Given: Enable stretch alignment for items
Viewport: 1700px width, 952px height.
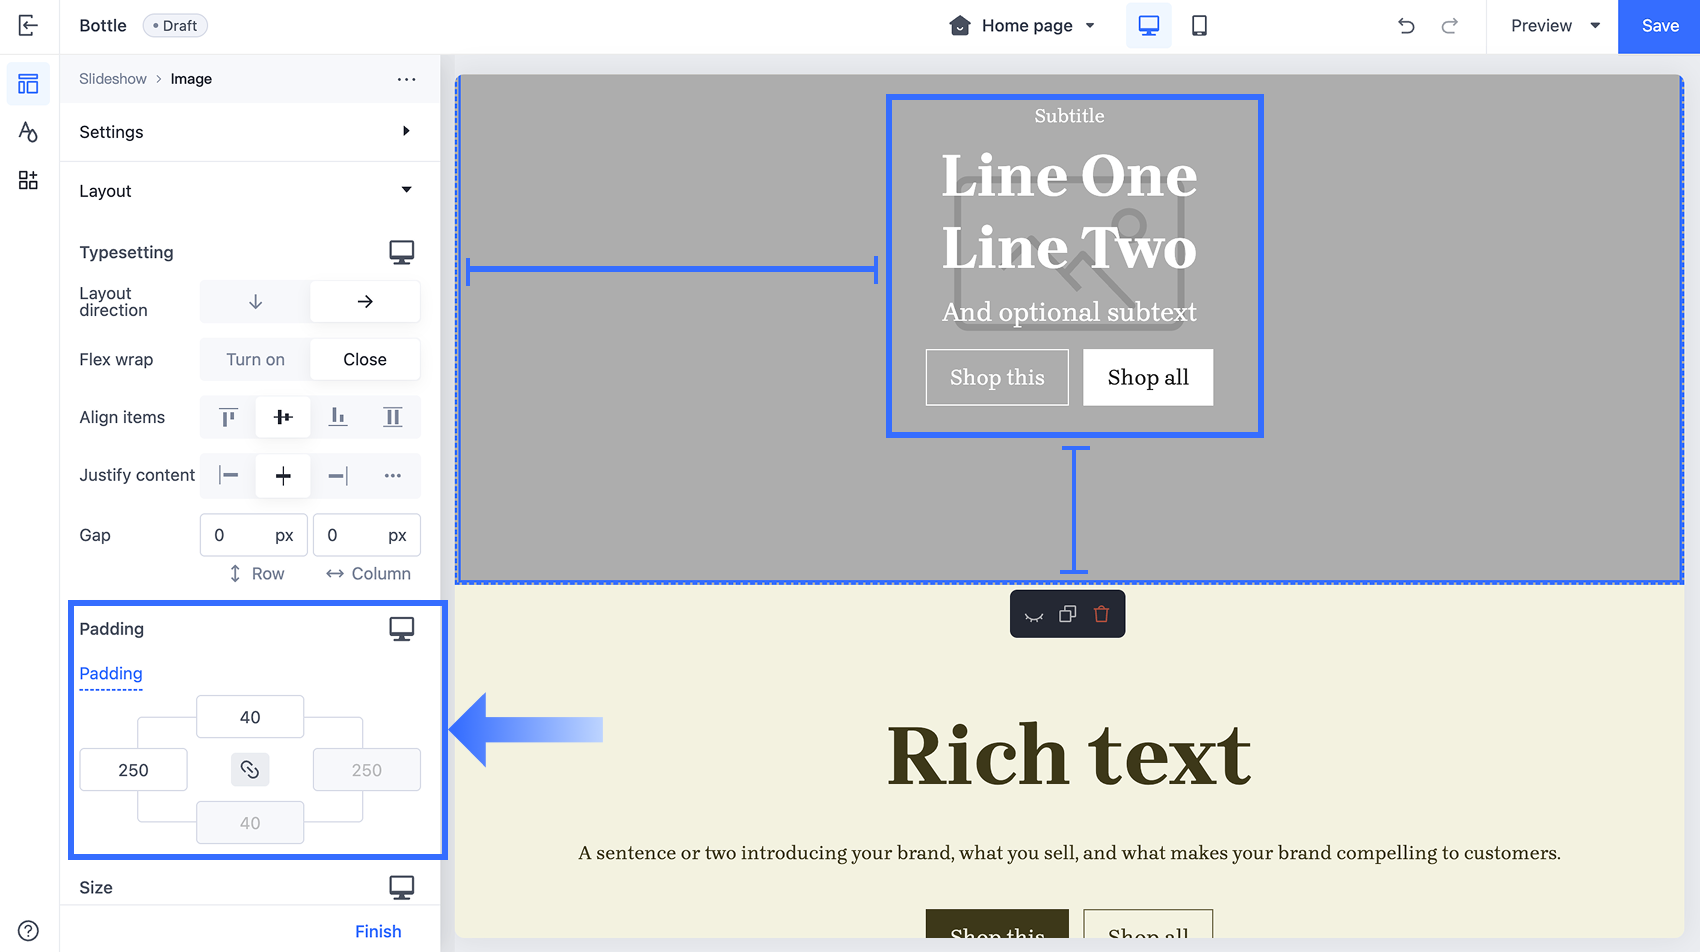Looking at the screenshot, I should pyautogui.click(x=392, y=417).
